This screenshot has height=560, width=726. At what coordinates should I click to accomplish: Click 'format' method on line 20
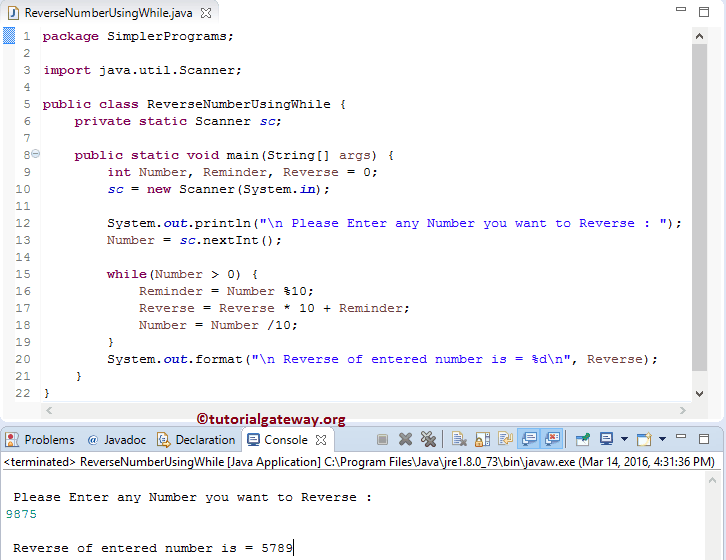tap(219, 359)
